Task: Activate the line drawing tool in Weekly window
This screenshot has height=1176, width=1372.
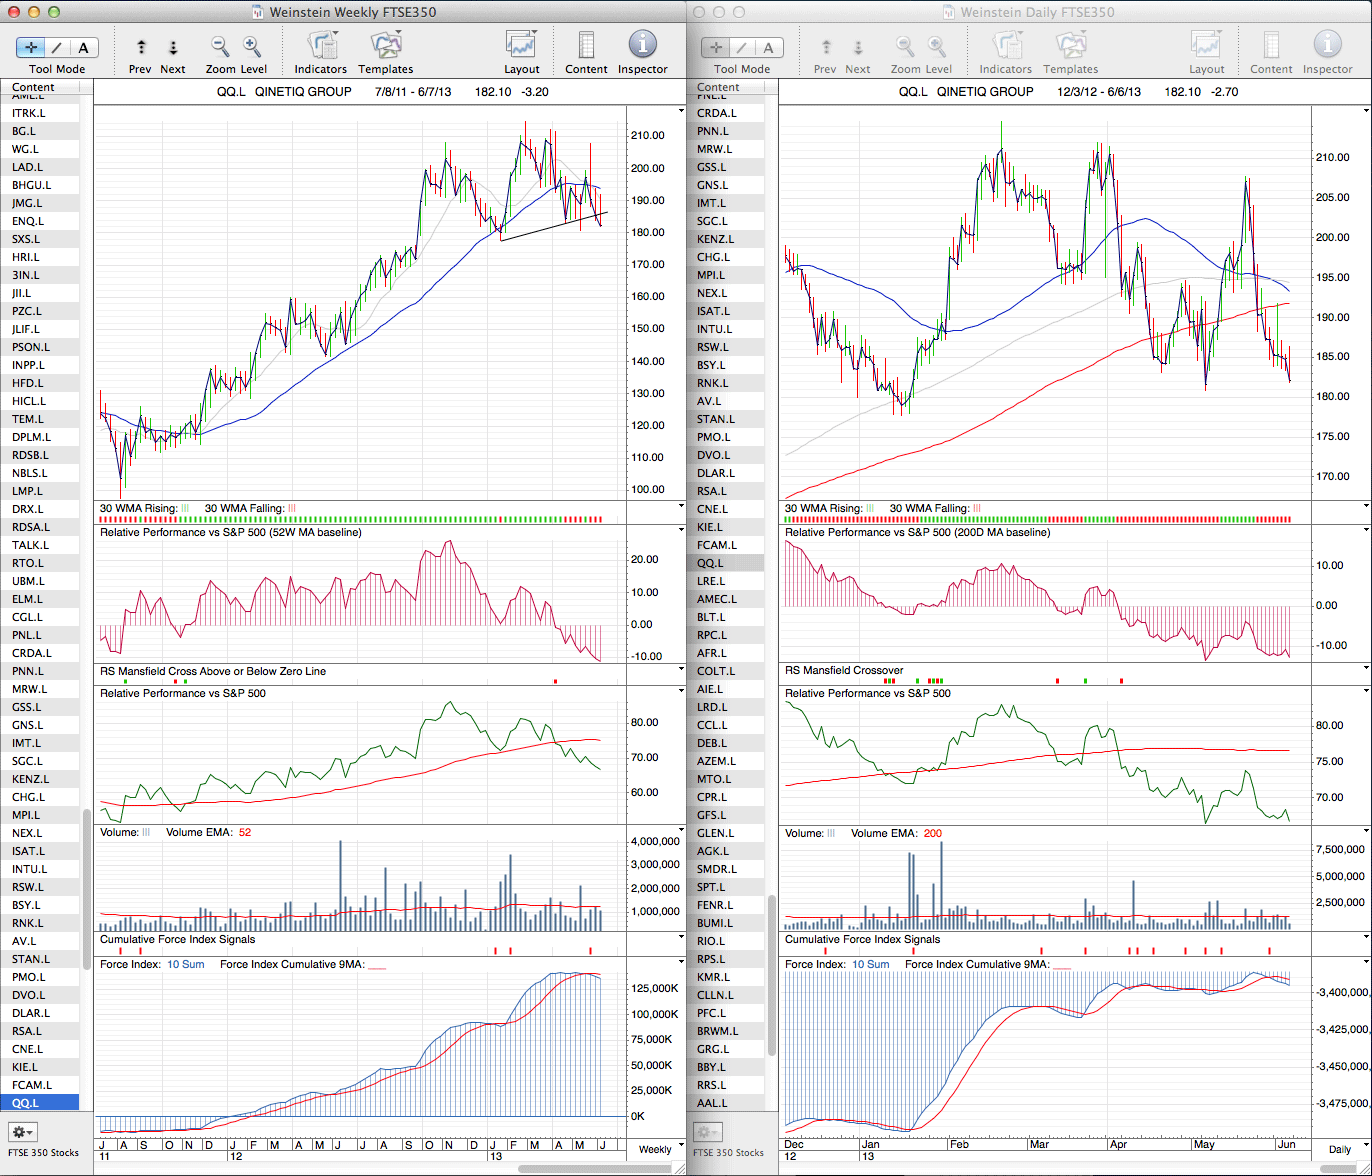Action: pyautogui.click(x=56, y=47)
